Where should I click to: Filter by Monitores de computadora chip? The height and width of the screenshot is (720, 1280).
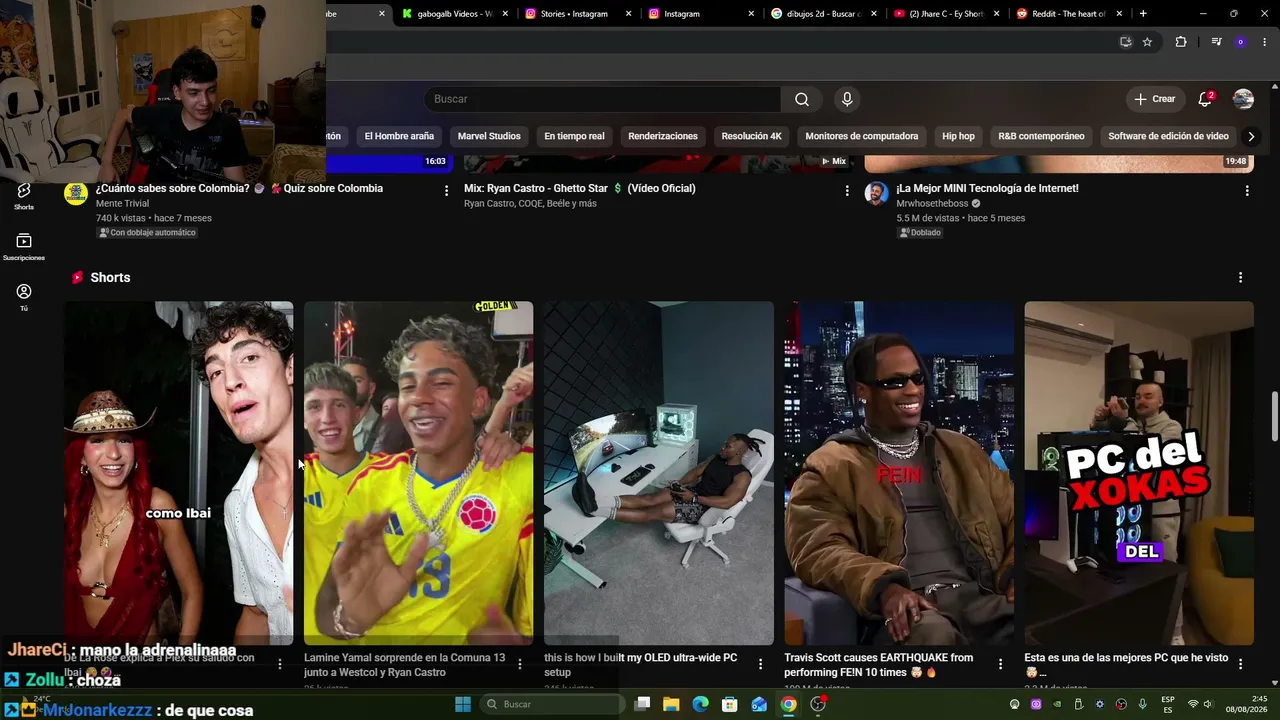(861, 136)
